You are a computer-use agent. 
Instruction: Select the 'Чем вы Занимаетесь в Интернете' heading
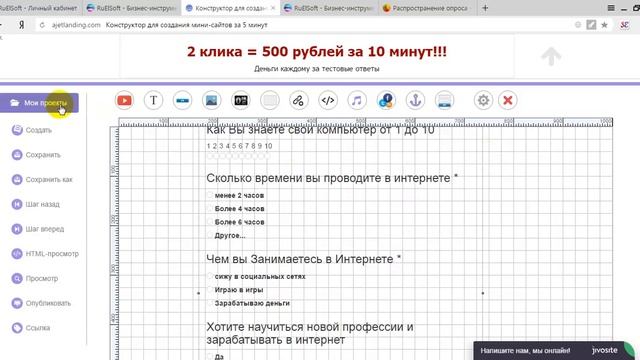tap(304, 259)
